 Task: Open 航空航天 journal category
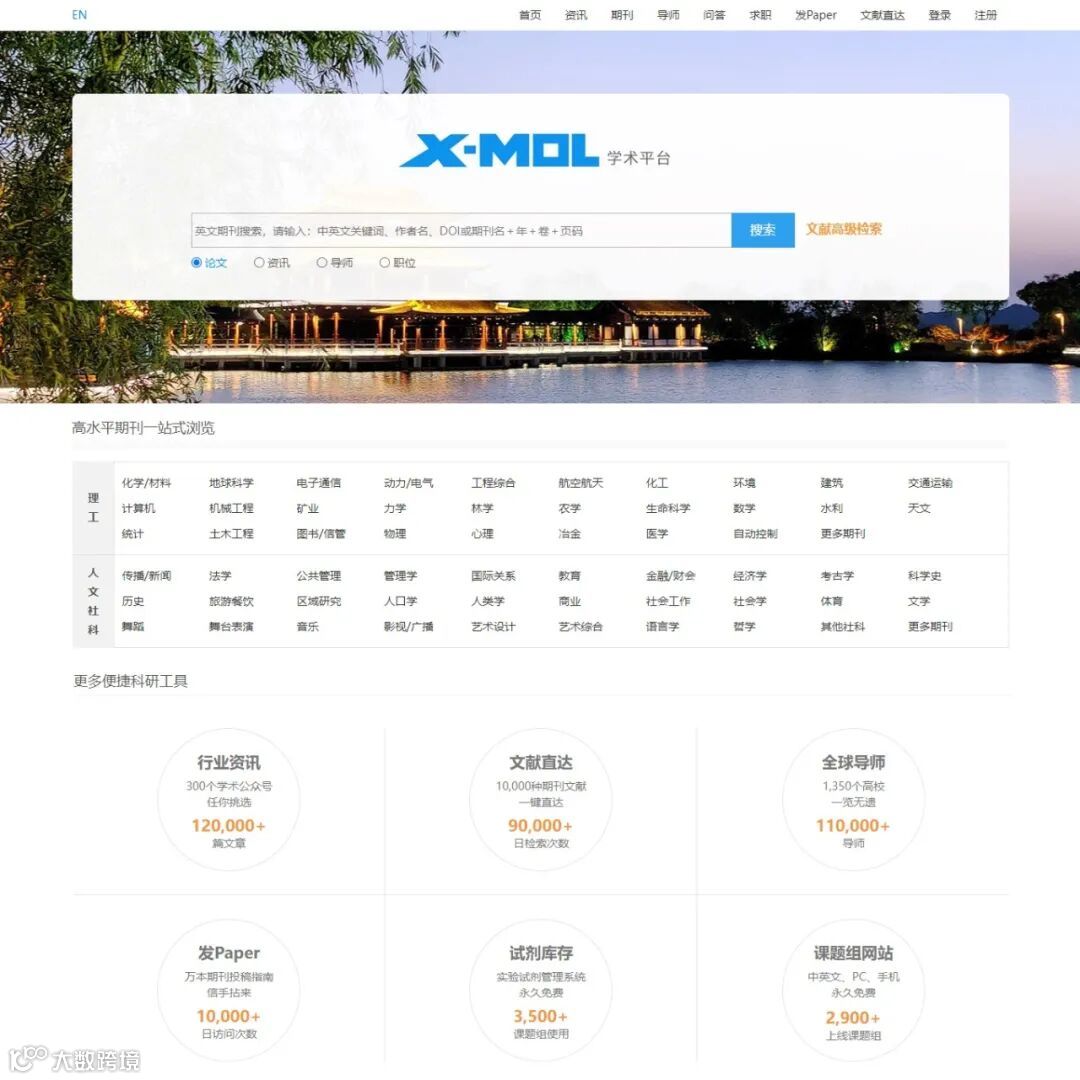pyautogui.click(x=581, y=483)
